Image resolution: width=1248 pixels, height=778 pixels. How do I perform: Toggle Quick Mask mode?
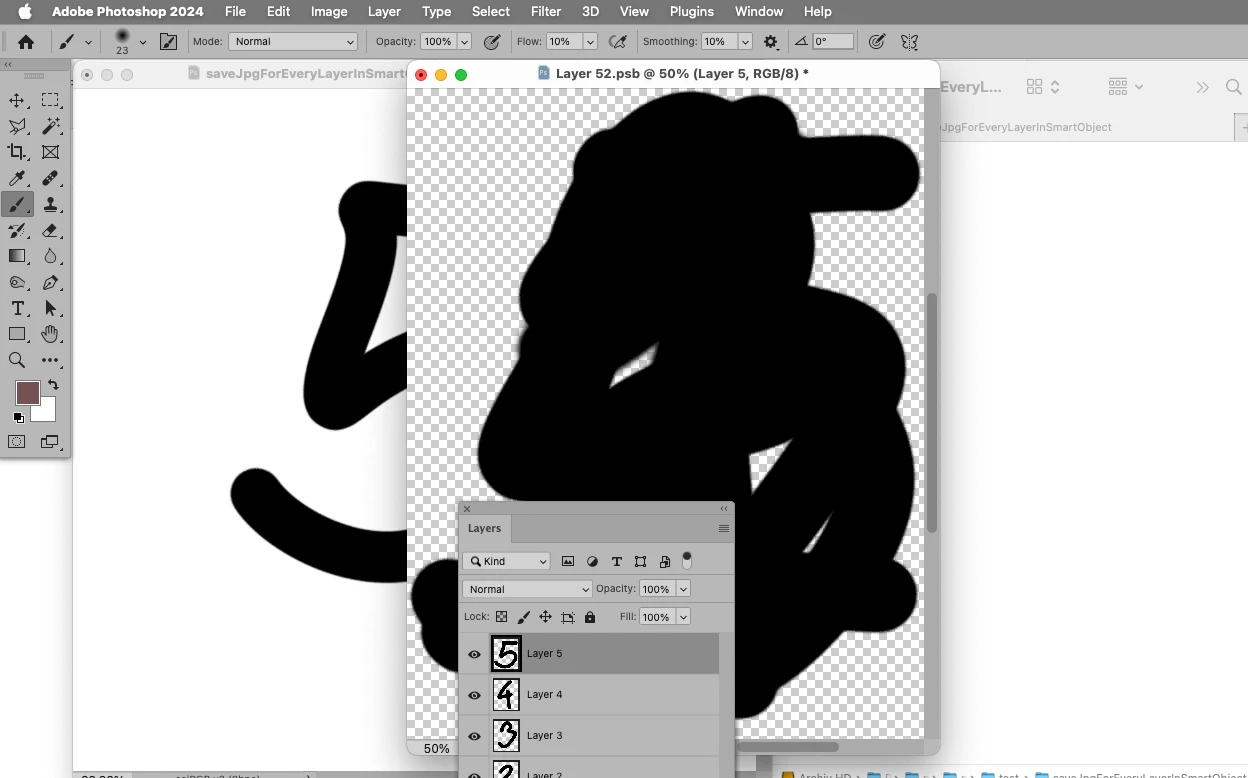click(17, 441)
